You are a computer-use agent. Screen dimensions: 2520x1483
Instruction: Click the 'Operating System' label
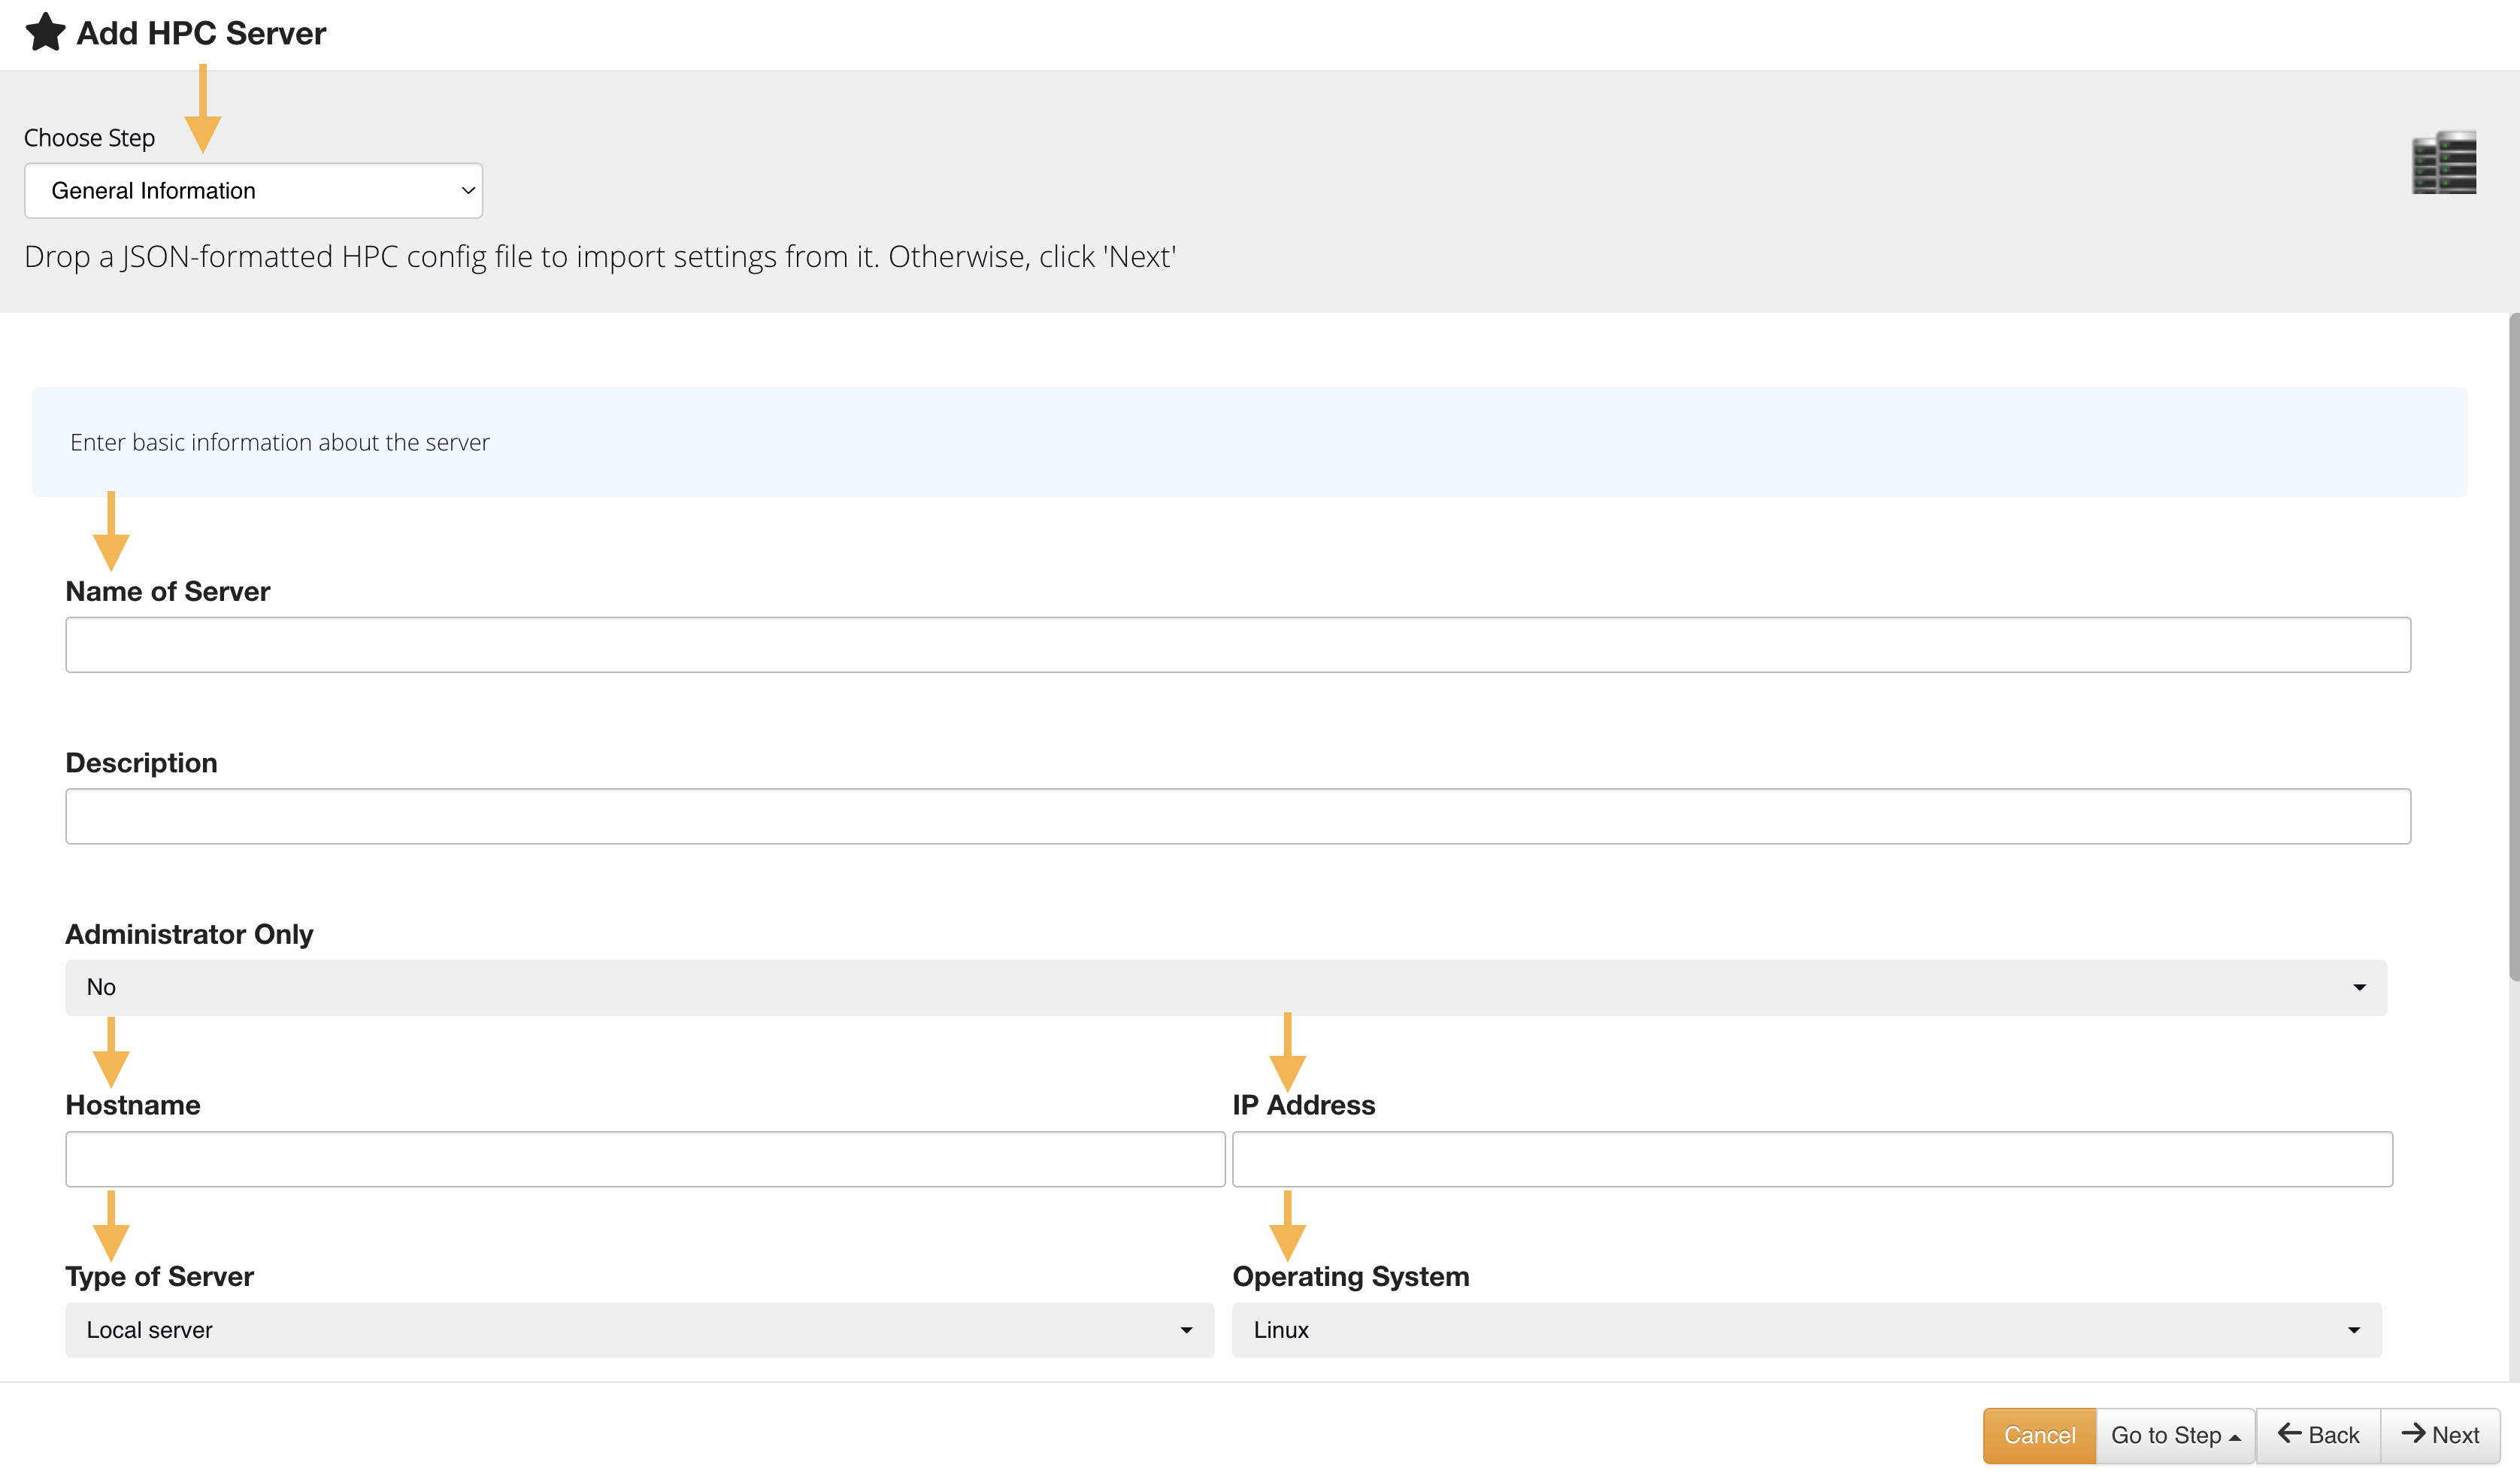1351,1277
